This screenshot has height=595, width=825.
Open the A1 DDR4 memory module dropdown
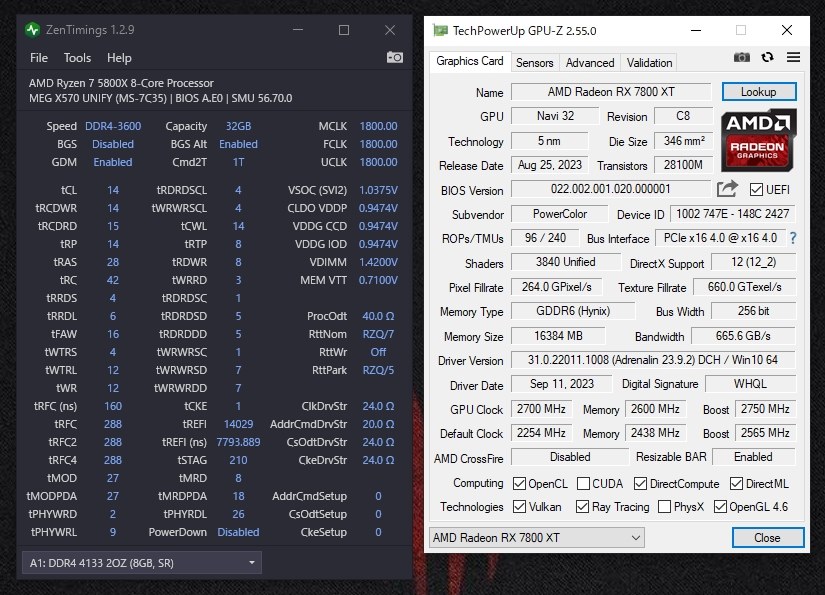click(x=141, y=563)
